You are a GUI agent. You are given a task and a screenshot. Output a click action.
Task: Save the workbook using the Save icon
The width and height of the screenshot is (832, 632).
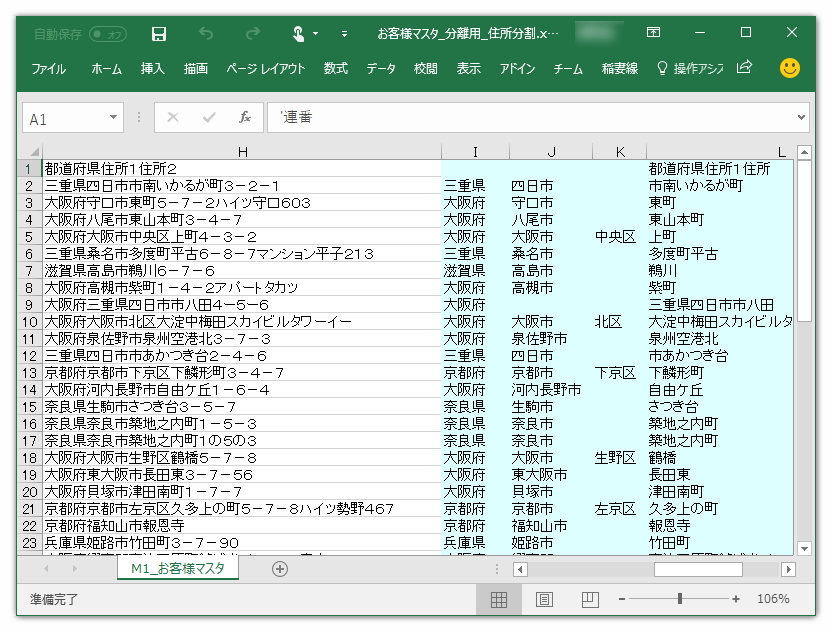[159, 32]
